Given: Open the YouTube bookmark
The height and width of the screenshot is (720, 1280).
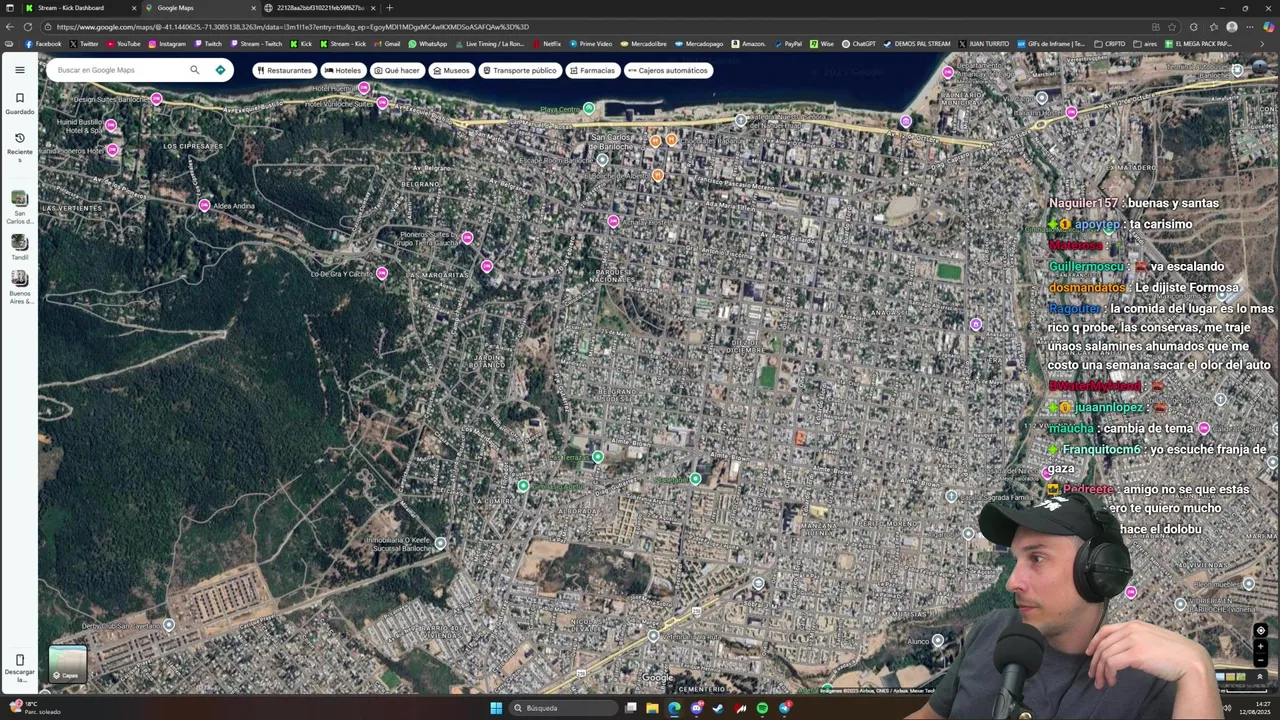Looking at the screenshot, I should click(123, 44).
